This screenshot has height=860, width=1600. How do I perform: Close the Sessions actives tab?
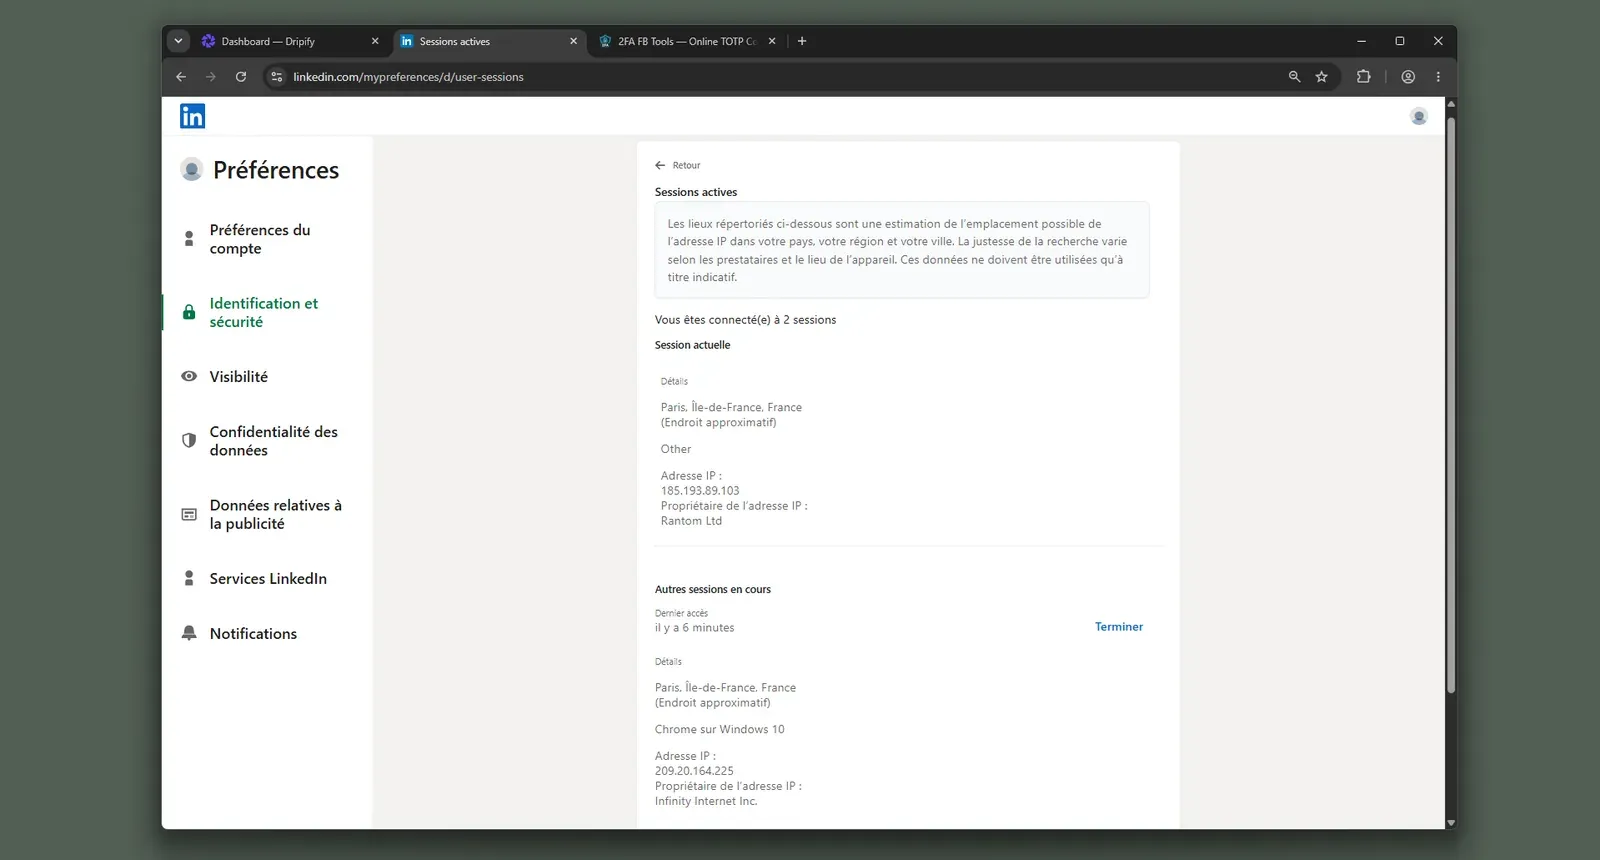click(x=573, y=41)
